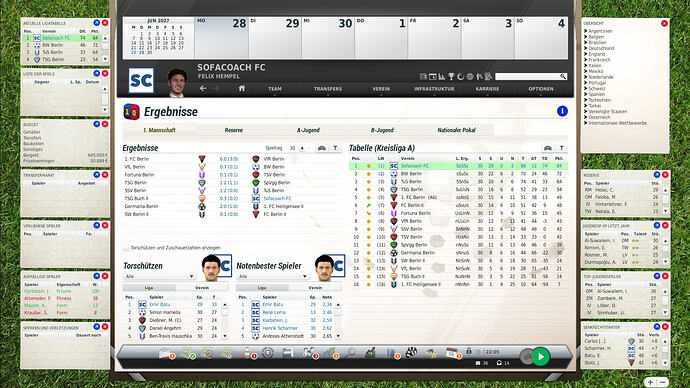Open the OPTIONEN menu

pos(541,89)
